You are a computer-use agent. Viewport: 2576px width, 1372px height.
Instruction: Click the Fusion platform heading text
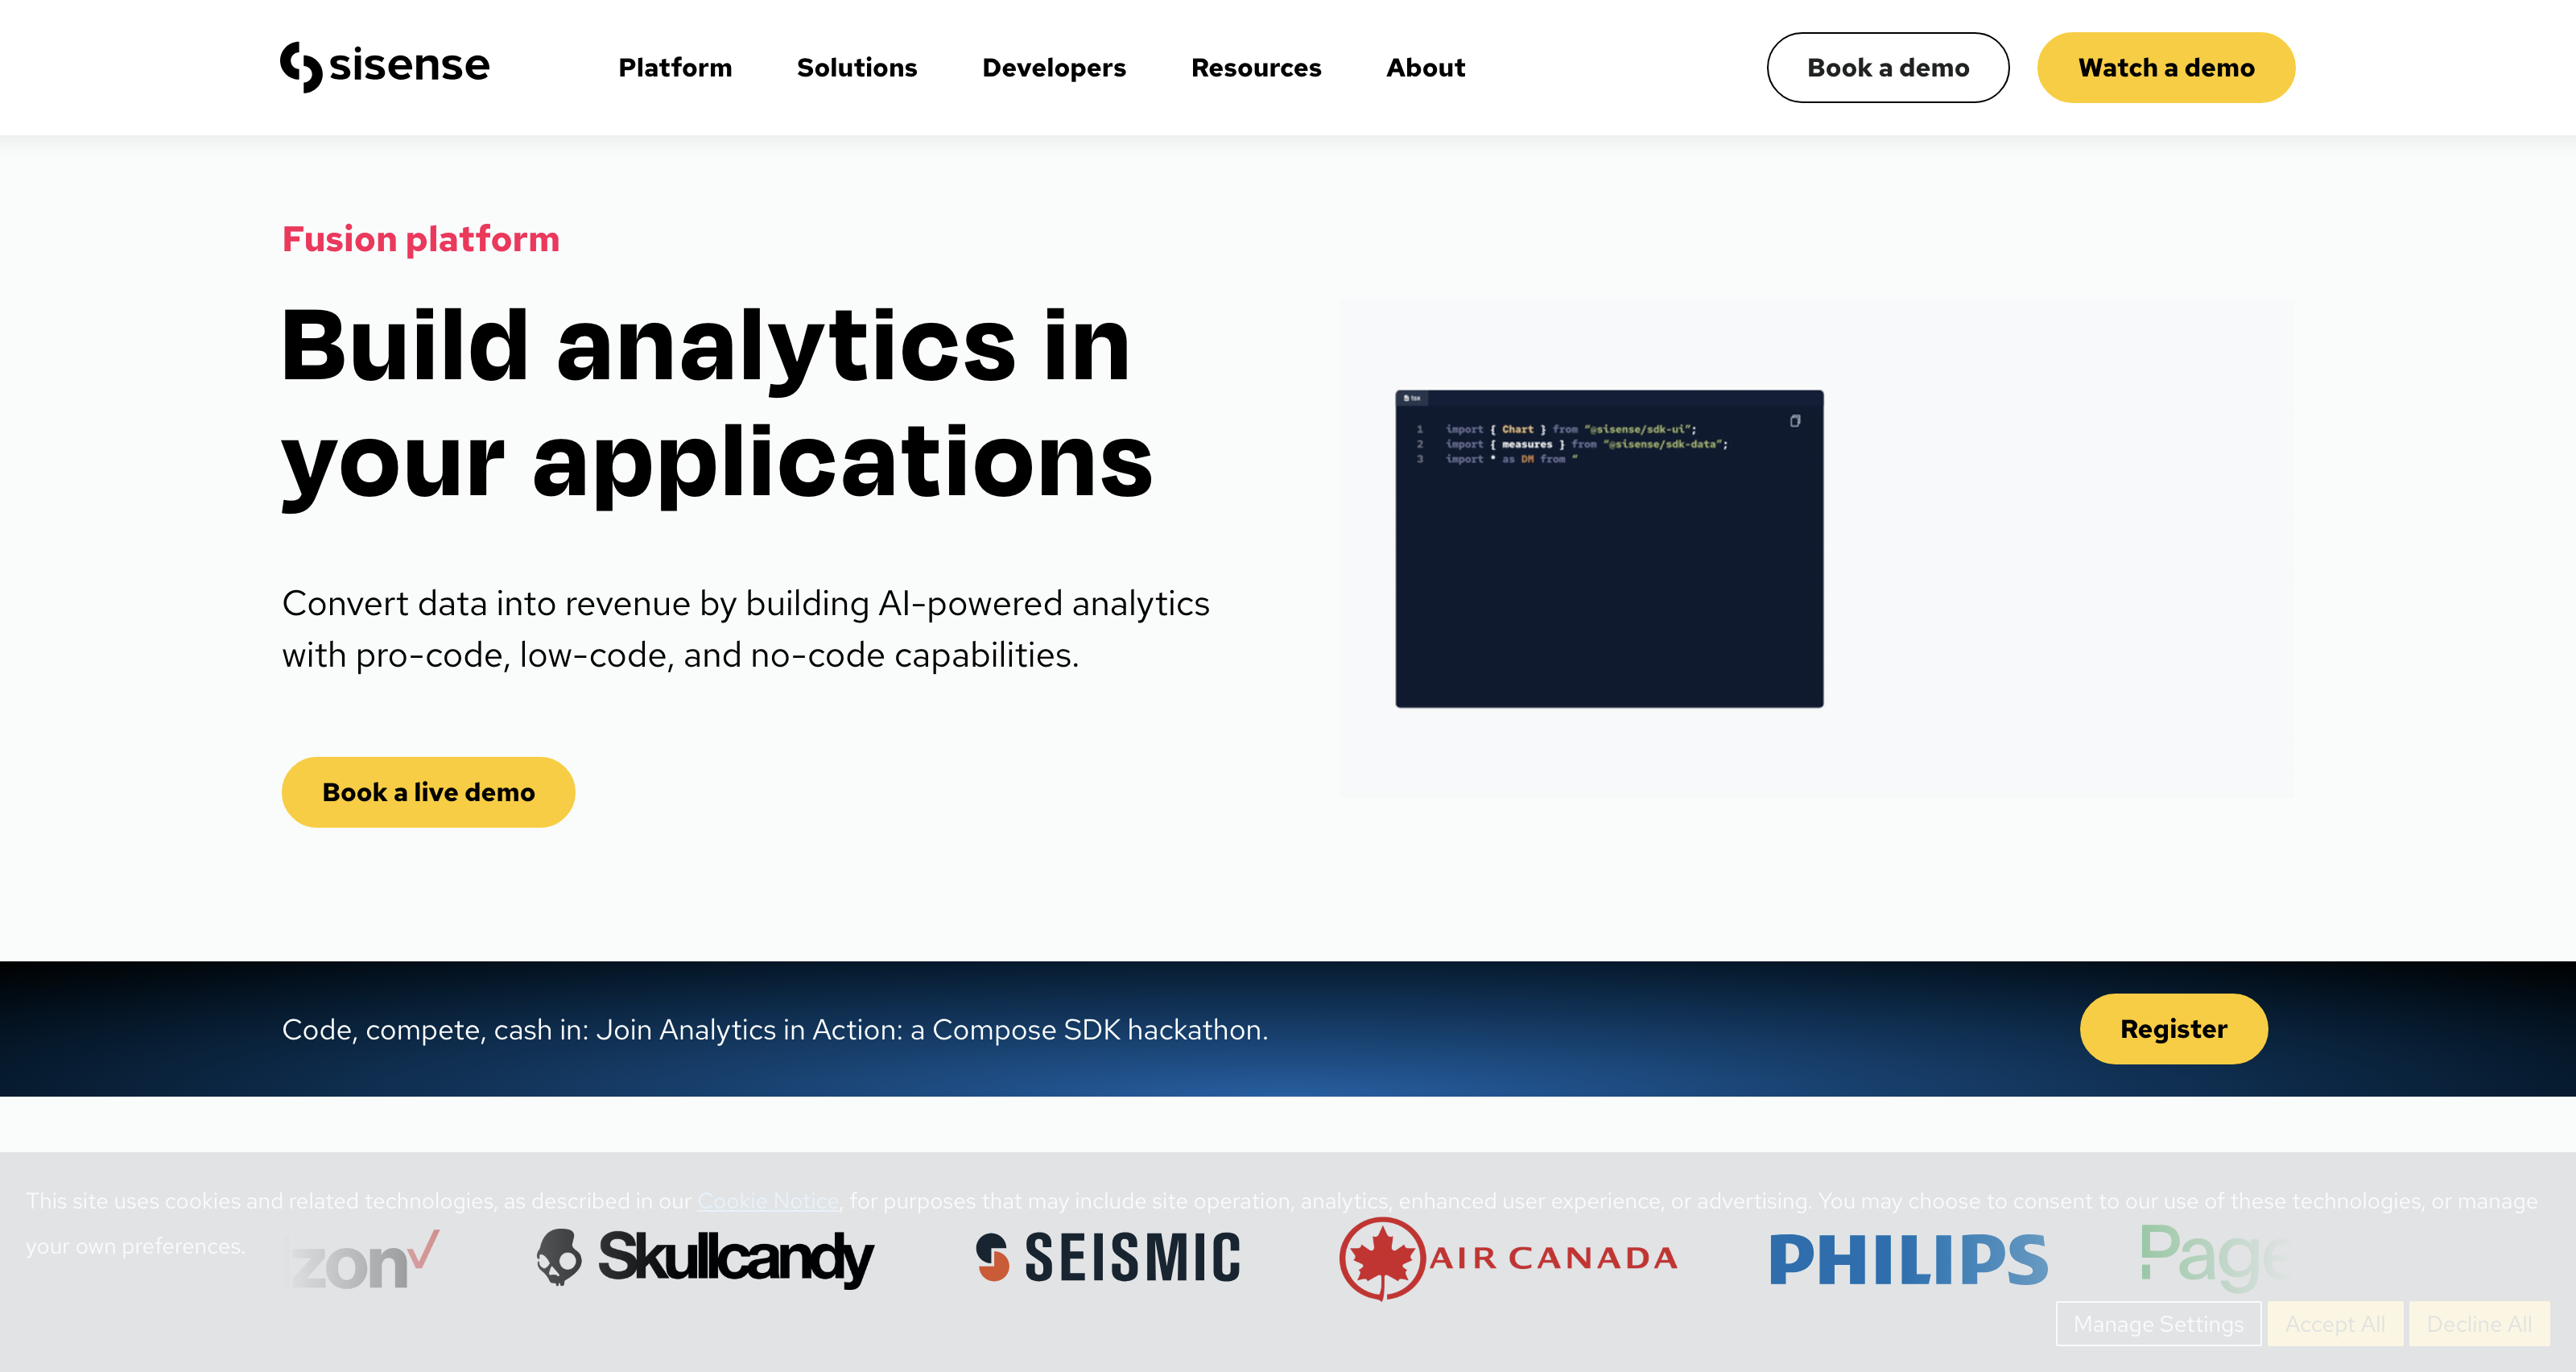[x=421, y=239]
